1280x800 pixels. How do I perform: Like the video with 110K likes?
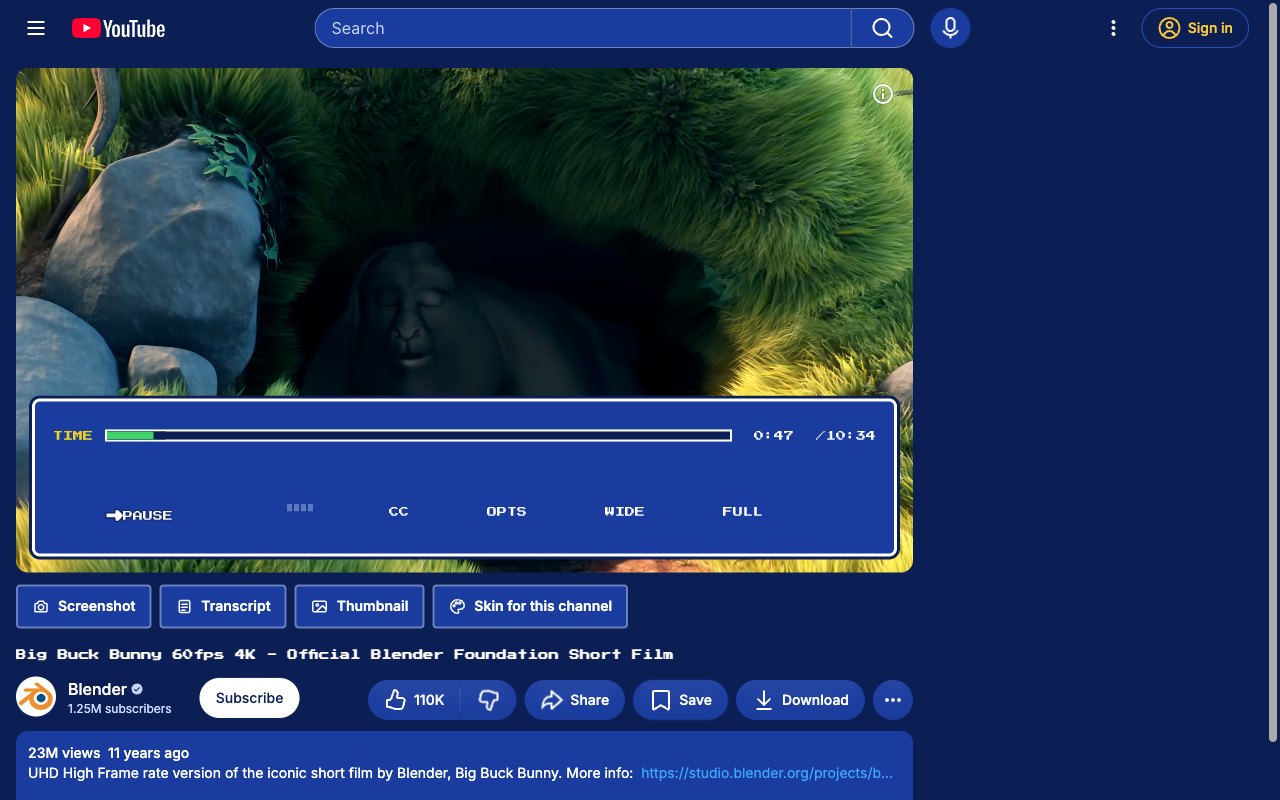point(415,700)
